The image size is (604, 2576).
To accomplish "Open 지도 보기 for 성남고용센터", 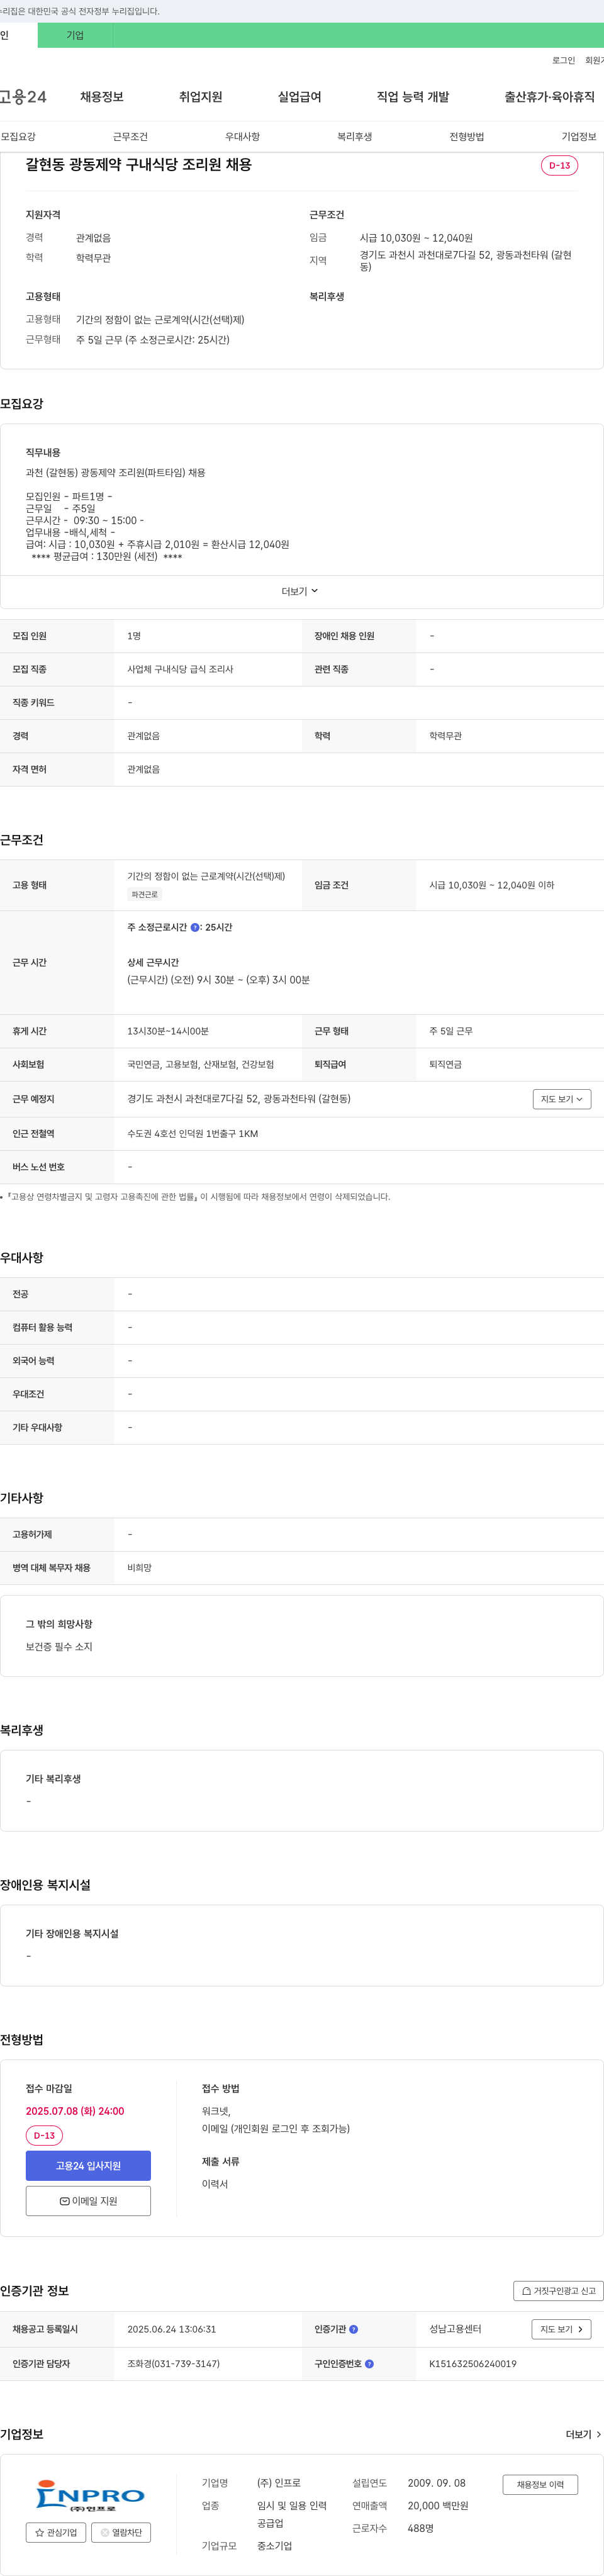I will coord(561,2329).
